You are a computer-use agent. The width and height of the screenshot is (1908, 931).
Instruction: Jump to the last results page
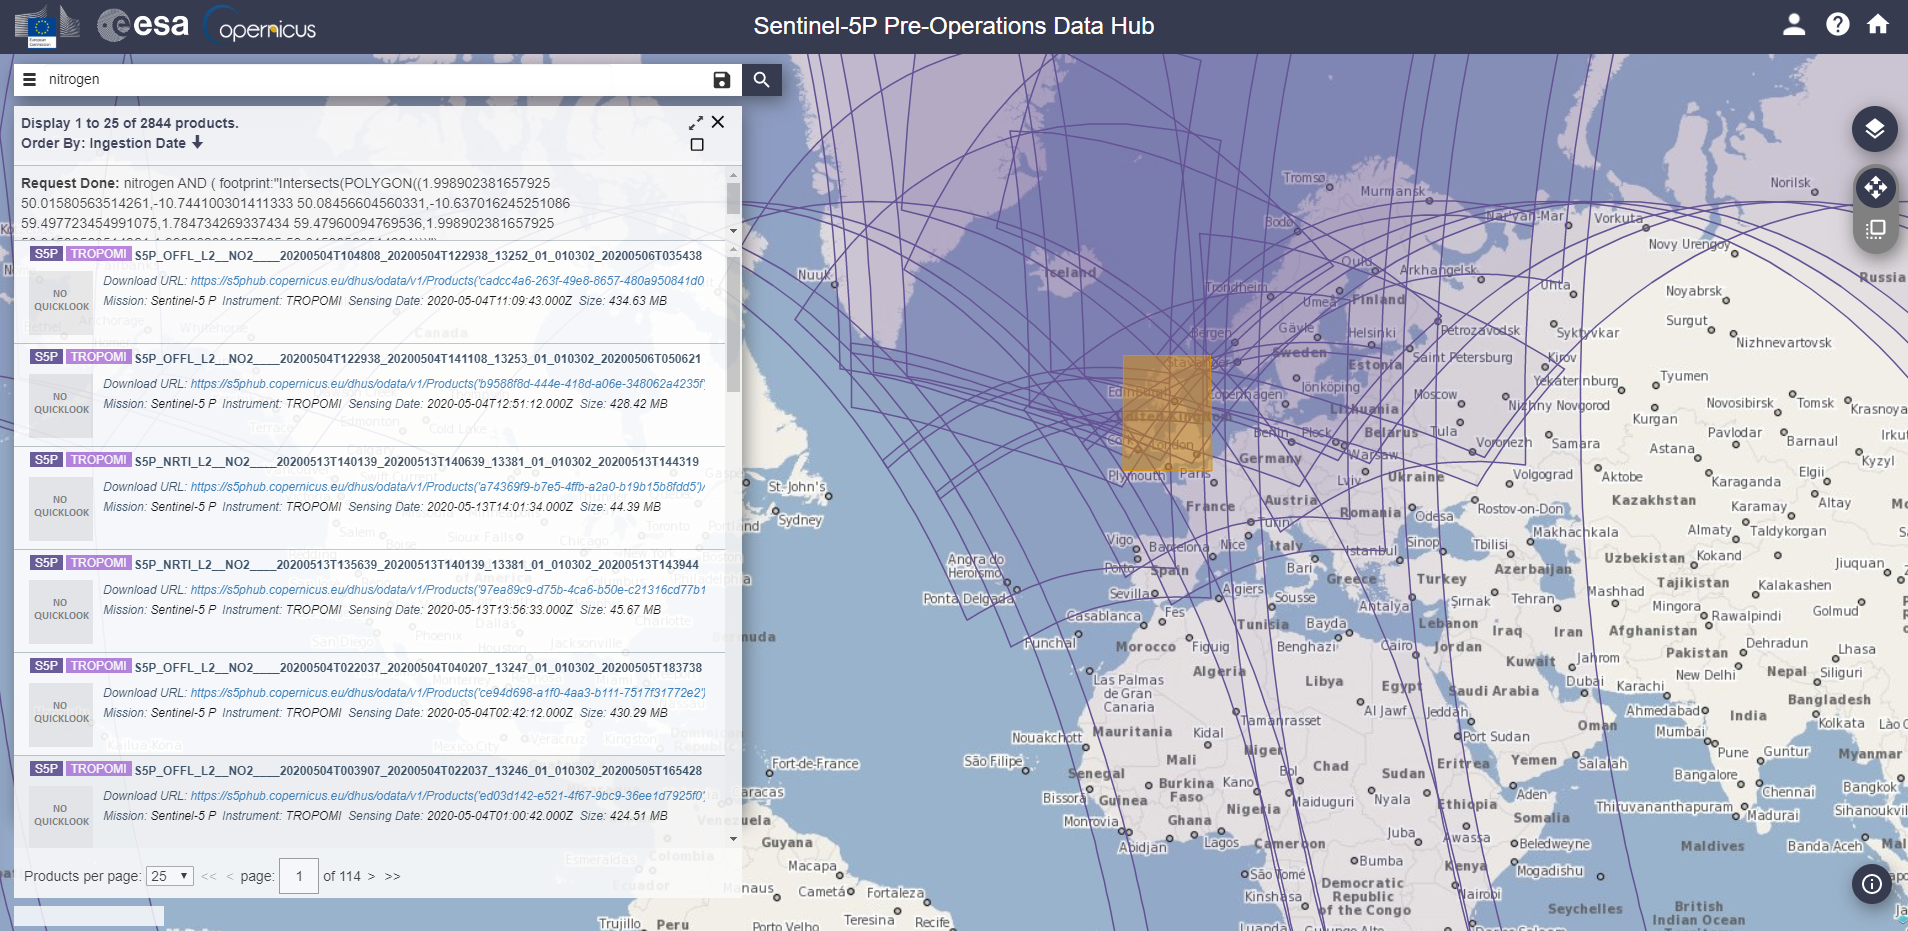pyautogui.click(x=392, y=876)
